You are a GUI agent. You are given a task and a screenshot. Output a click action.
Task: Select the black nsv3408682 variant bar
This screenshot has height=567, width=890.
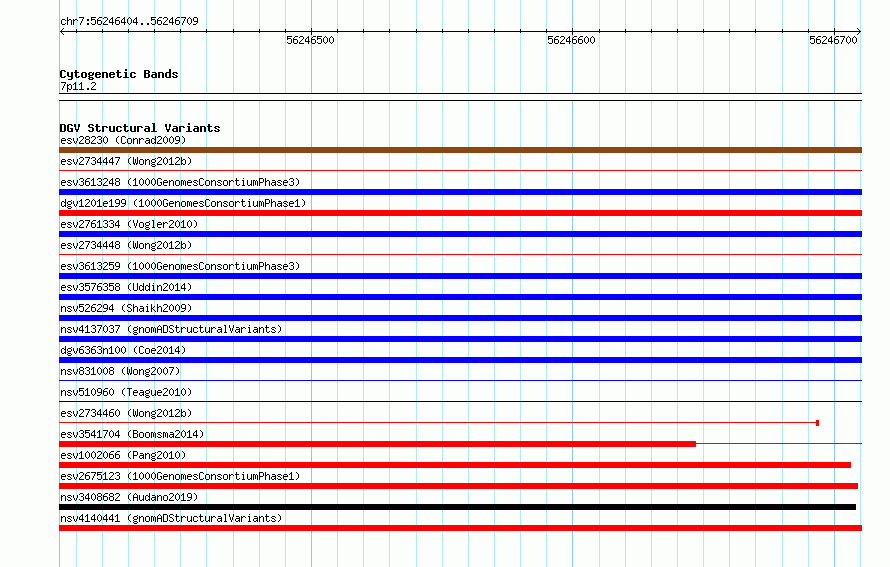(x=457, y=507)
